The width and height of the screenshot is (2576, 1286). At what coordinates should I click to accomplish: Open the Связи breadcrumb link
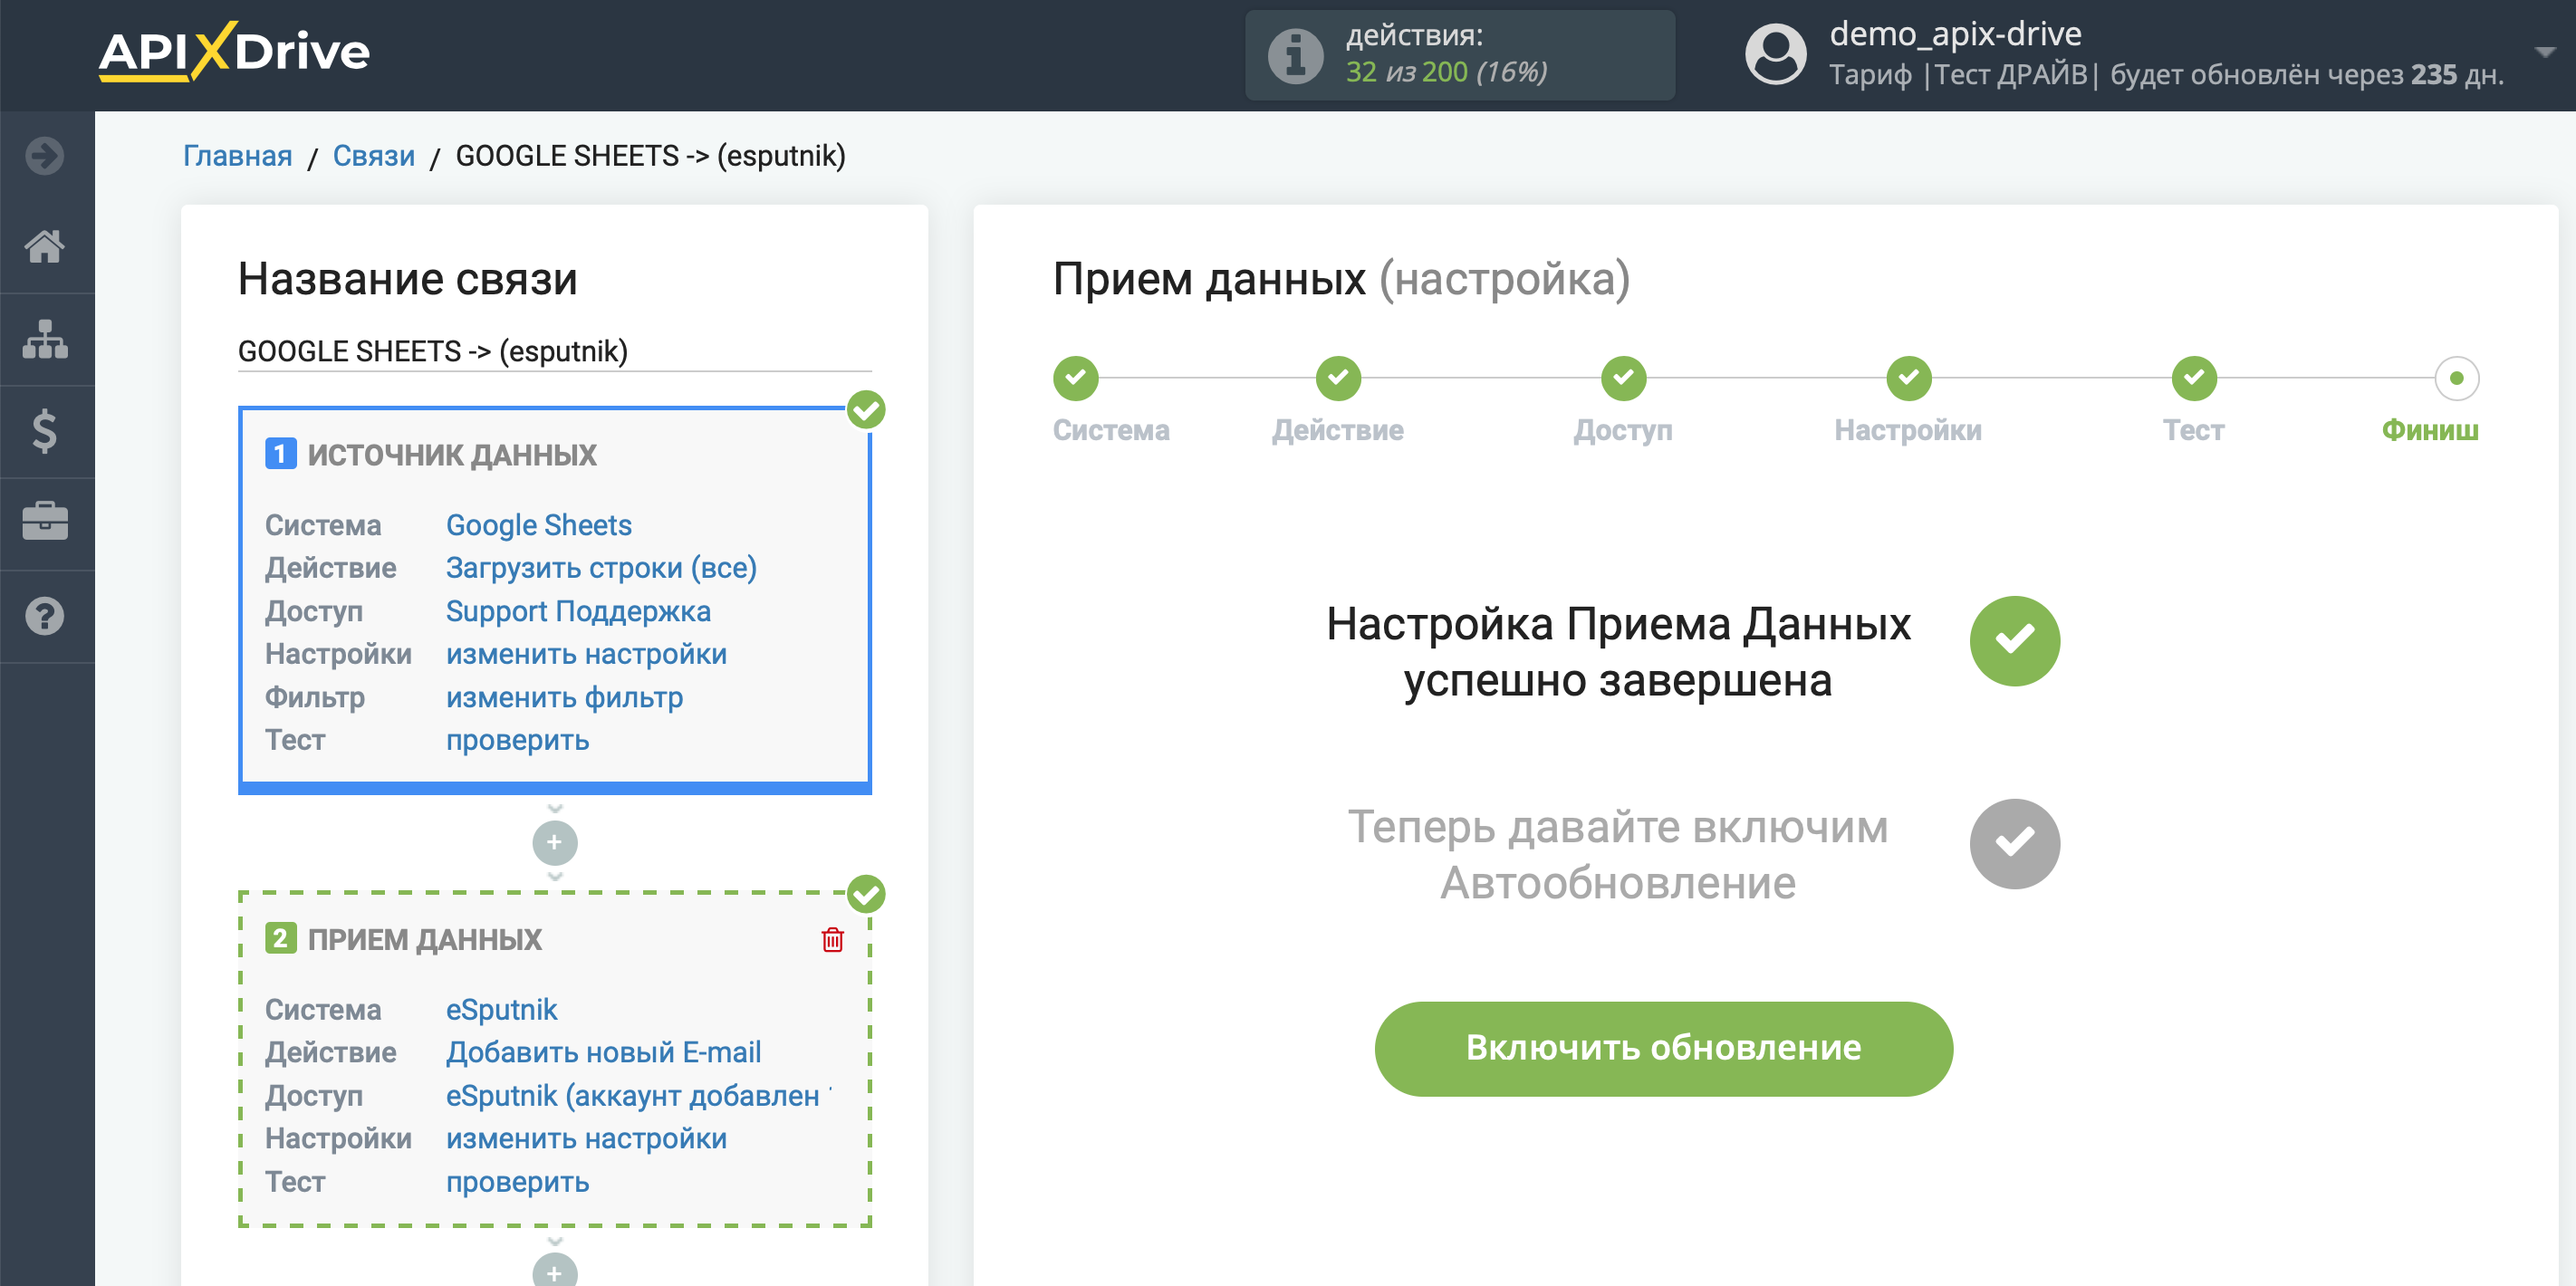tap(373, 156)
